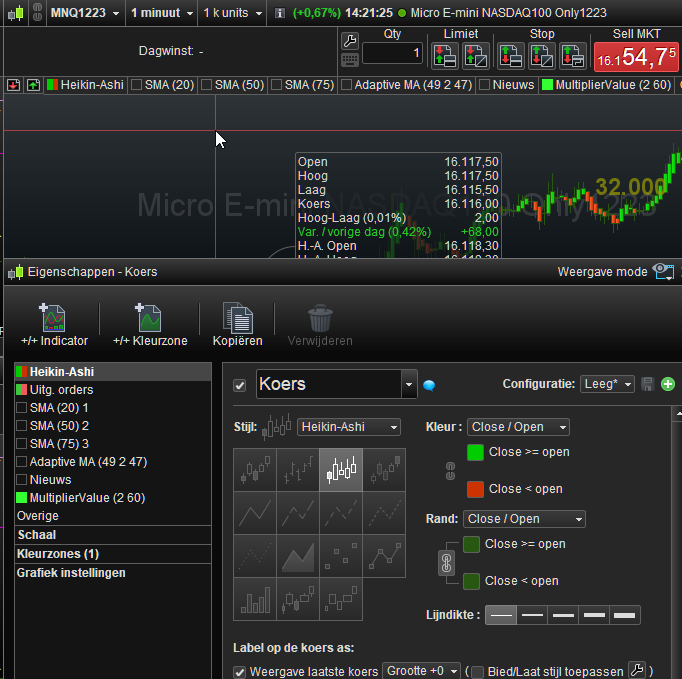Viewport: 682px width, 679px height.
Task: Click the +/+ Indicator icon
Action: [53, 318]
